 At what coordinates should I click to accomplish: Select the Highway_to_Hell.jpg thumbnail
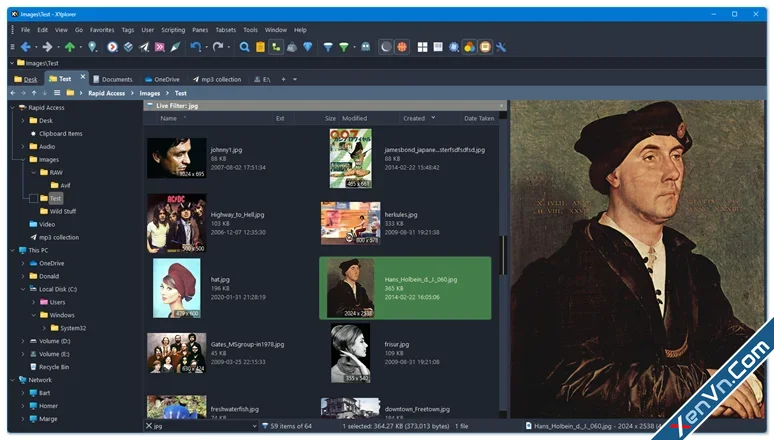[177, 223]
